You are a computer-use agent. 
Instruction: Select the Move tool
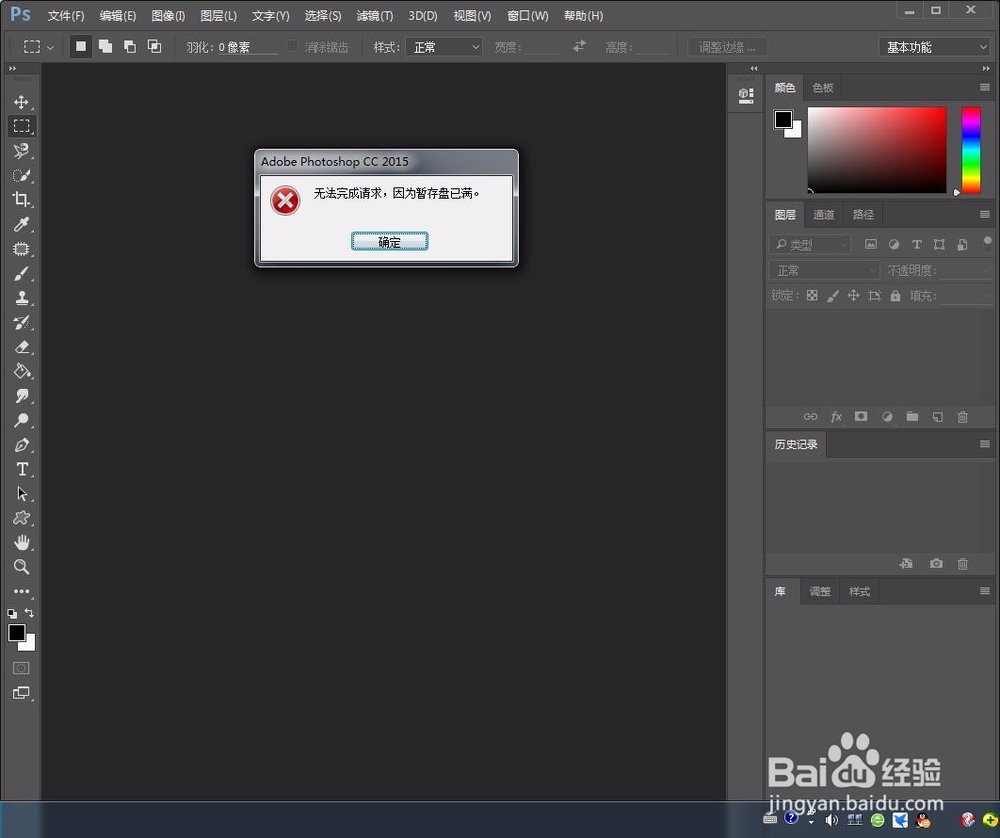pos(21,102)
